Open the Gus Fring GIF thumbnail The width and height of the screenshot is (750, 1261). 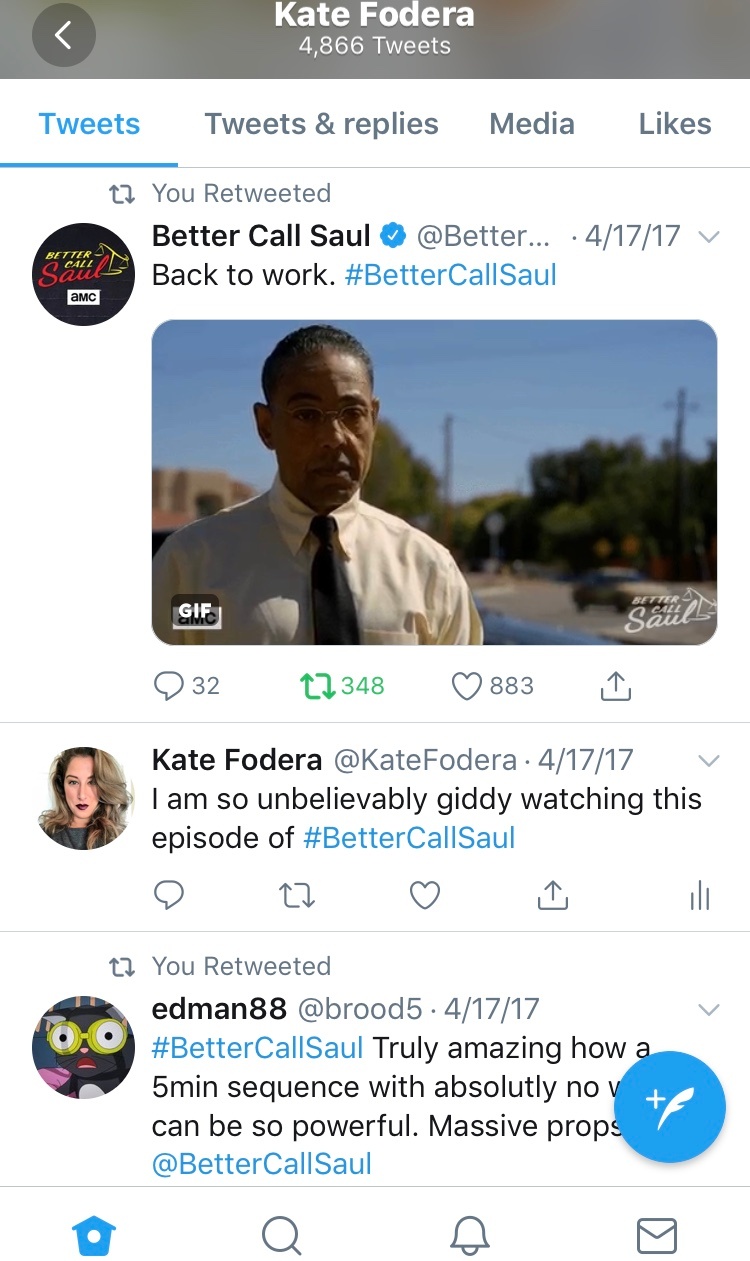click(434, 482)
